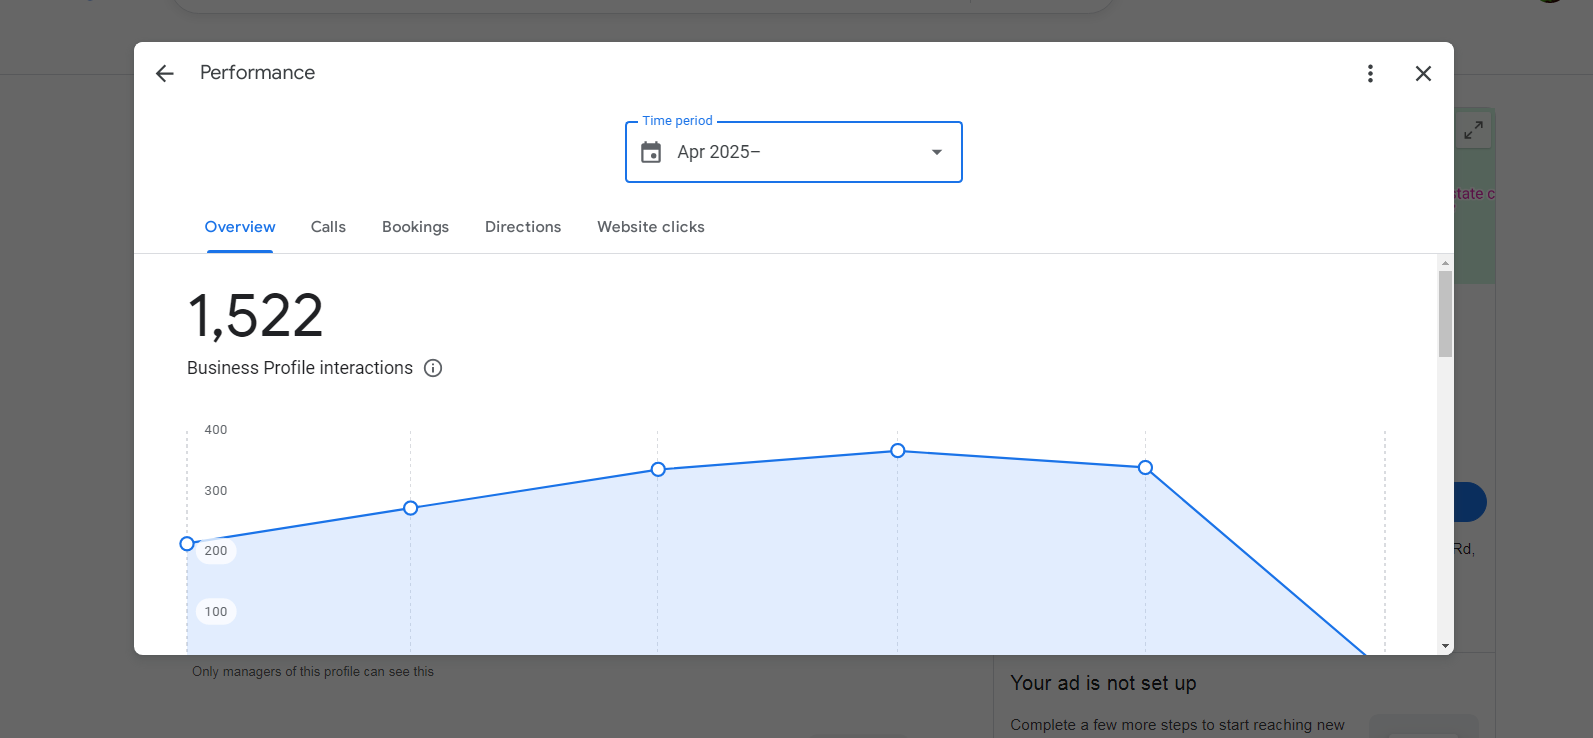
Task: Click the Apr 2025 time period field
Action: pyautogui.click(x=794, y=152)
